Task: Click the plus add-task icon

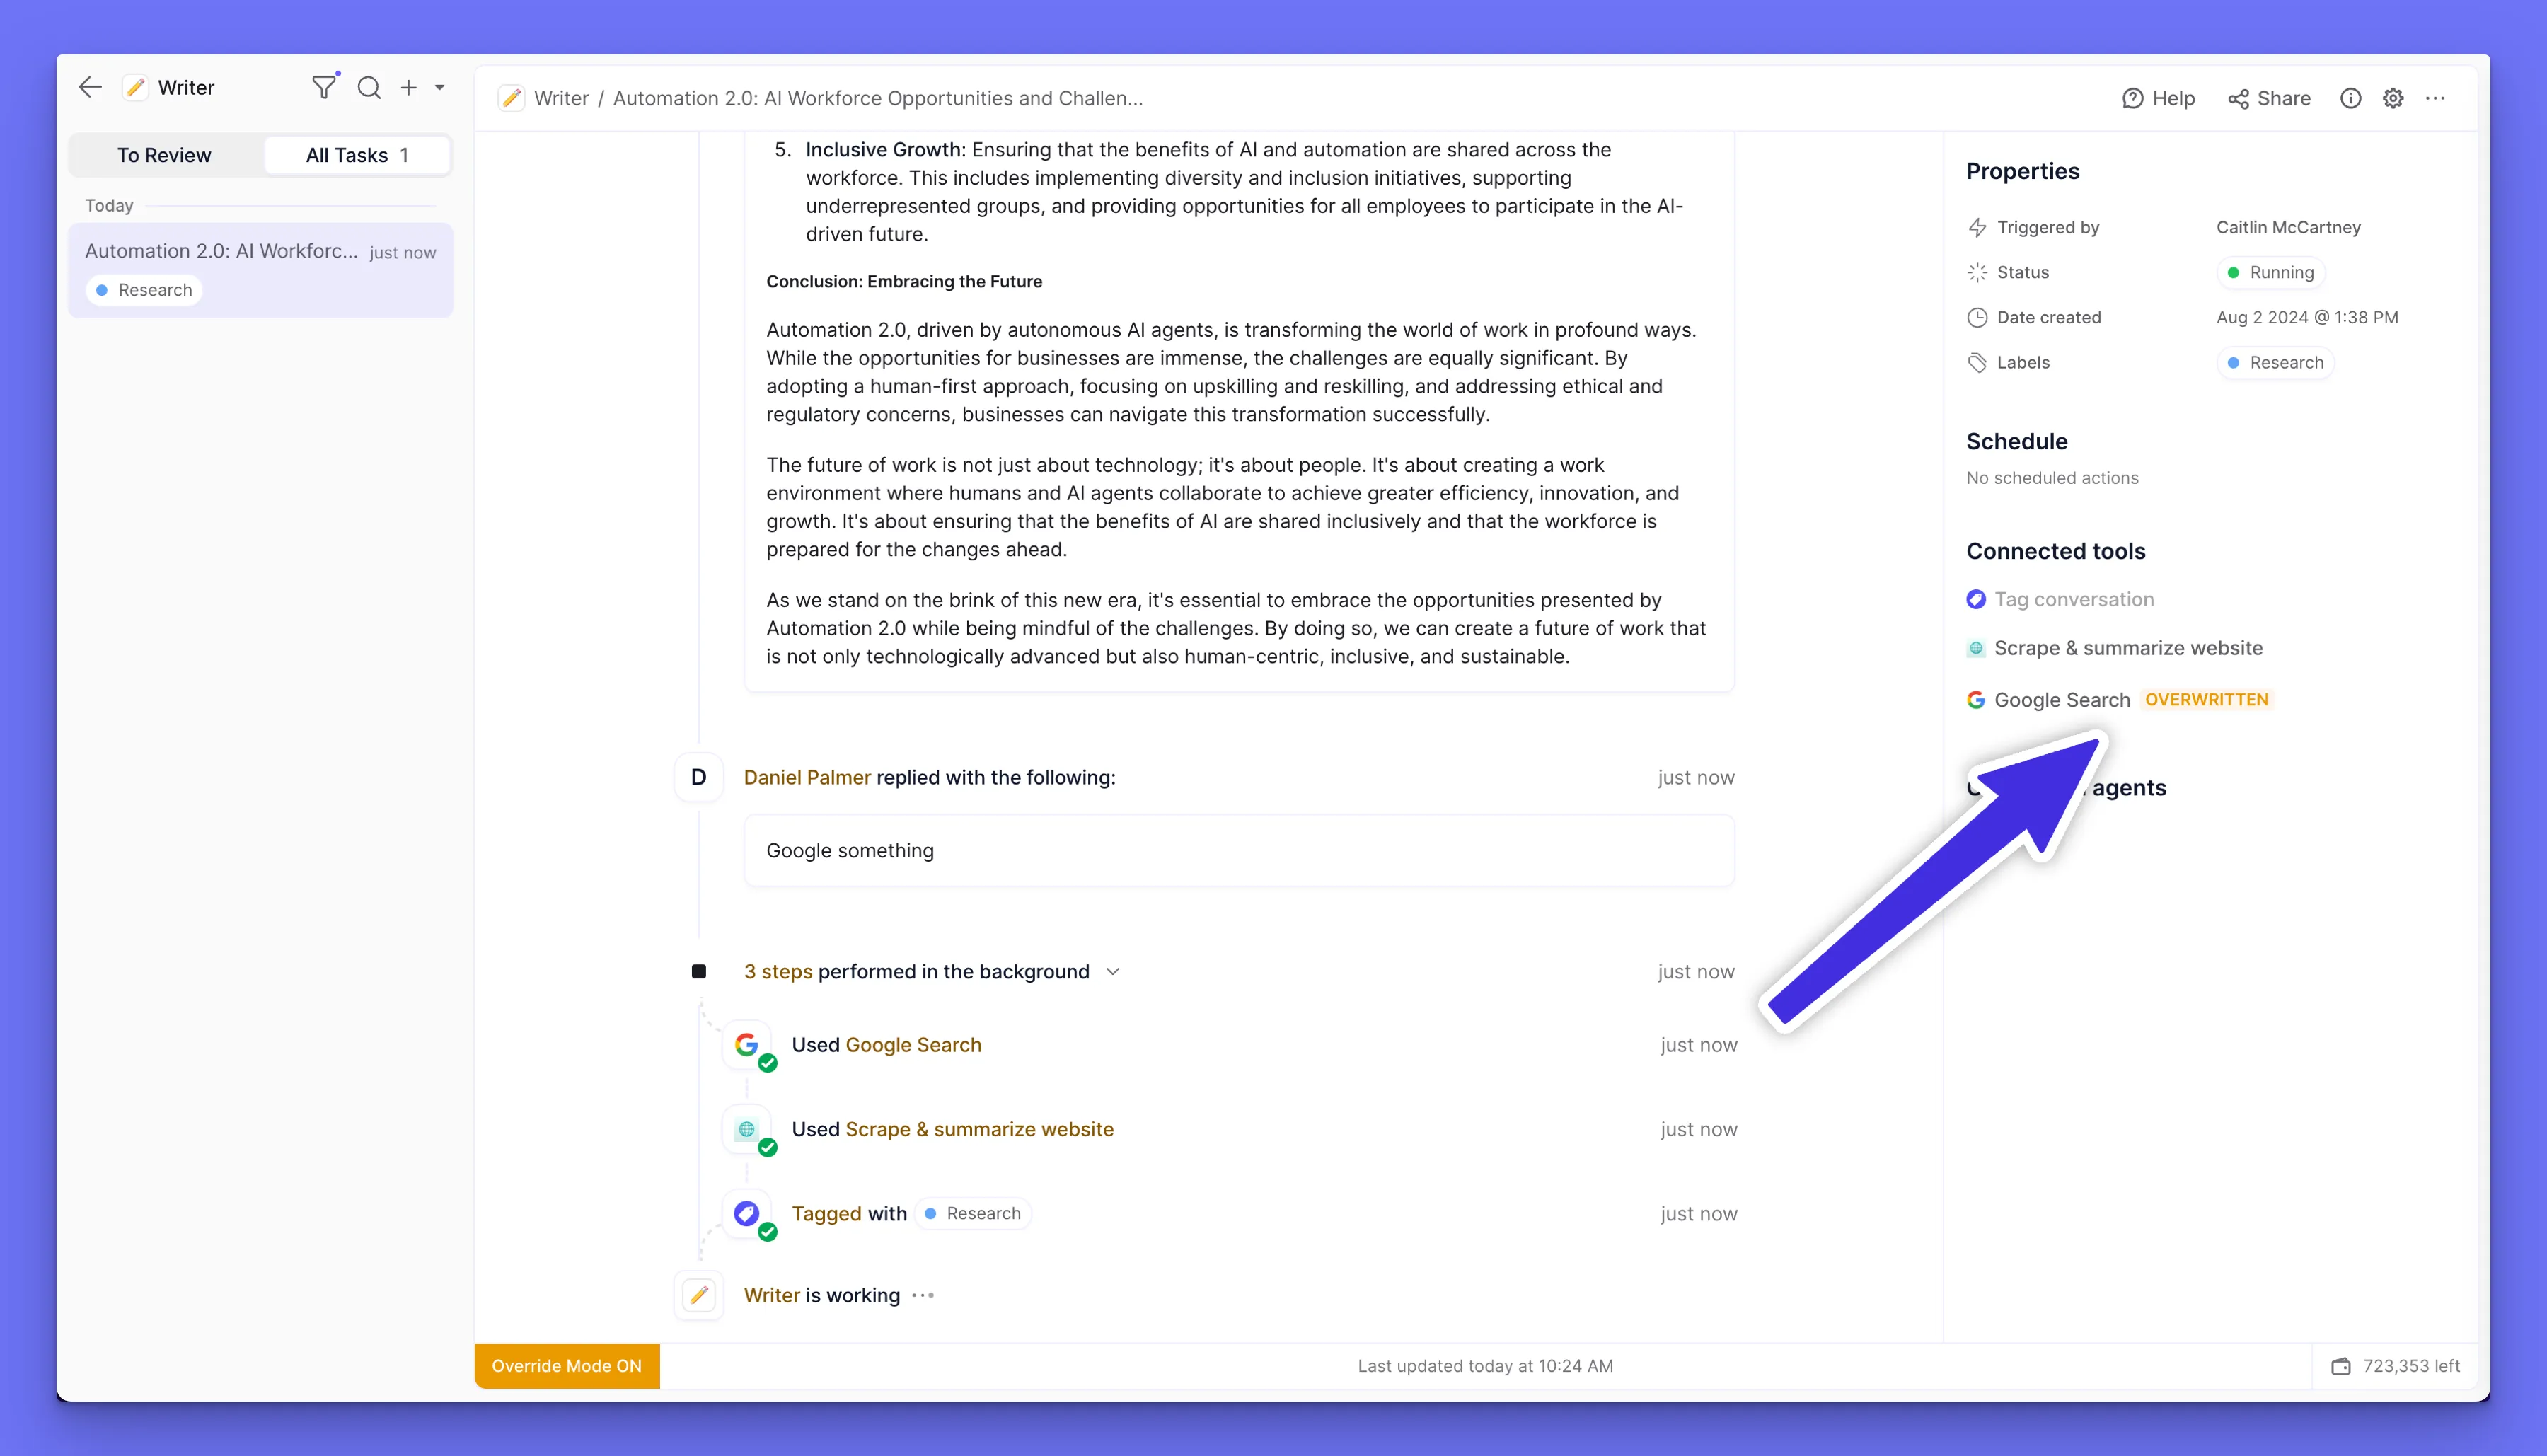Action: coord(408,87)
